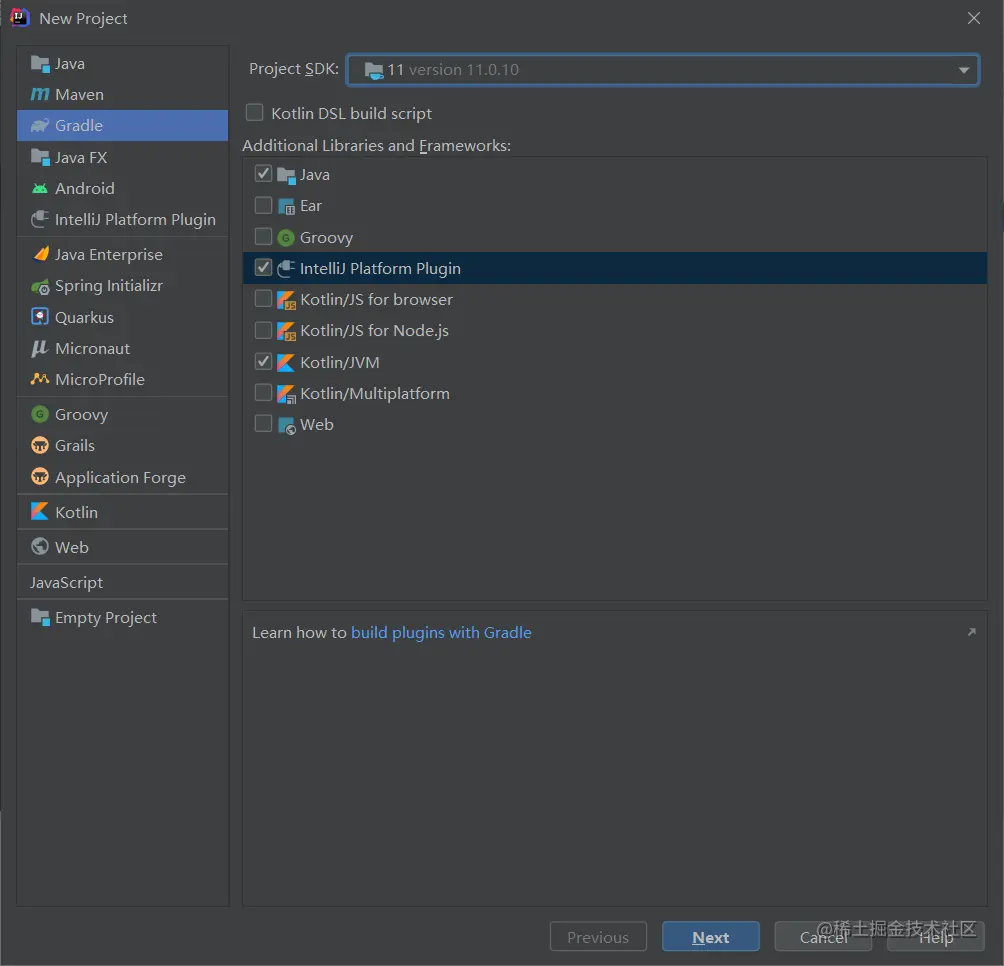The image size is (1004, 966).
Task: Check the Kotlin/JS for Node.js checkbox
Action: [x=263, y=330]
